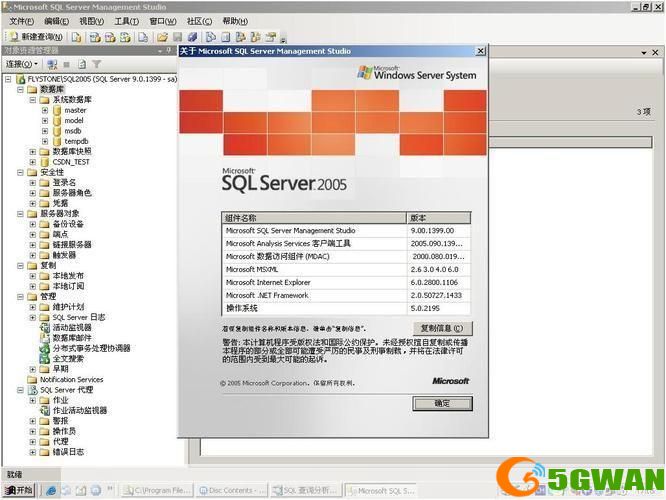Select the Microsoft SQL Server Management Studio row

click(x=346, y=231)
